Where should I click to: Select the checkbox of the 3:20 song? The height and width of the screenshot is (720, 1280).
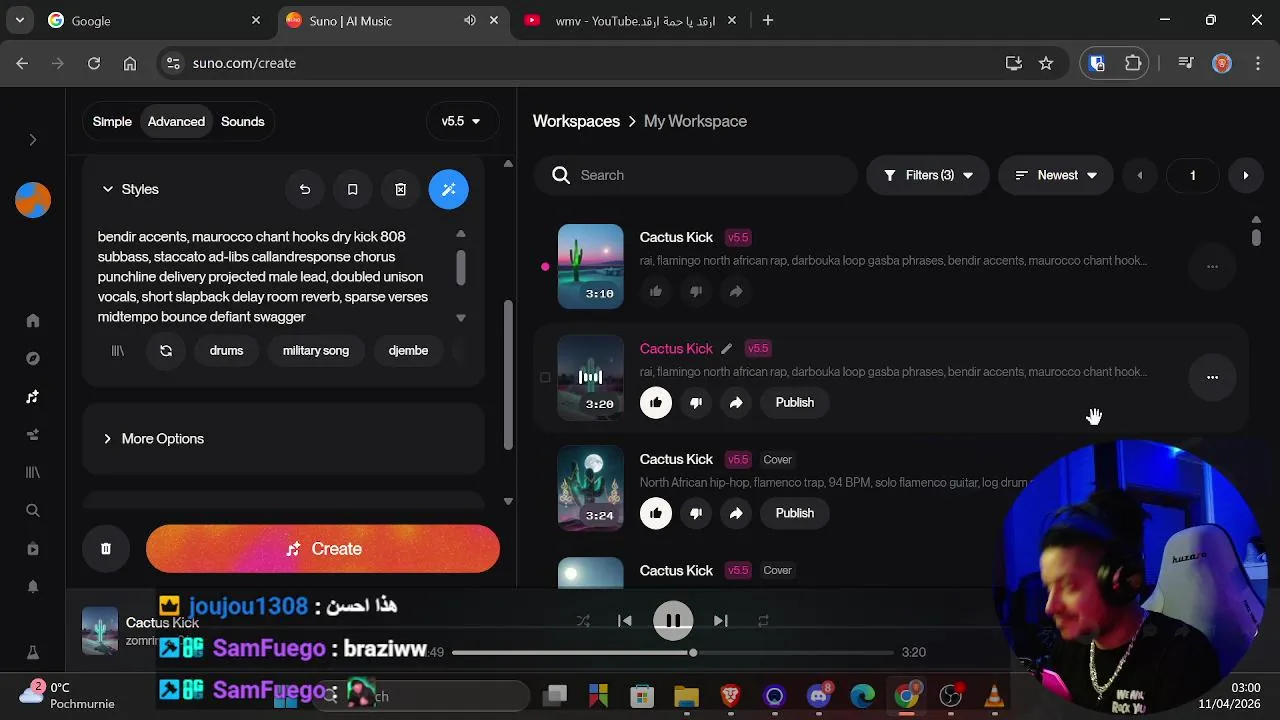pos(545,378)
